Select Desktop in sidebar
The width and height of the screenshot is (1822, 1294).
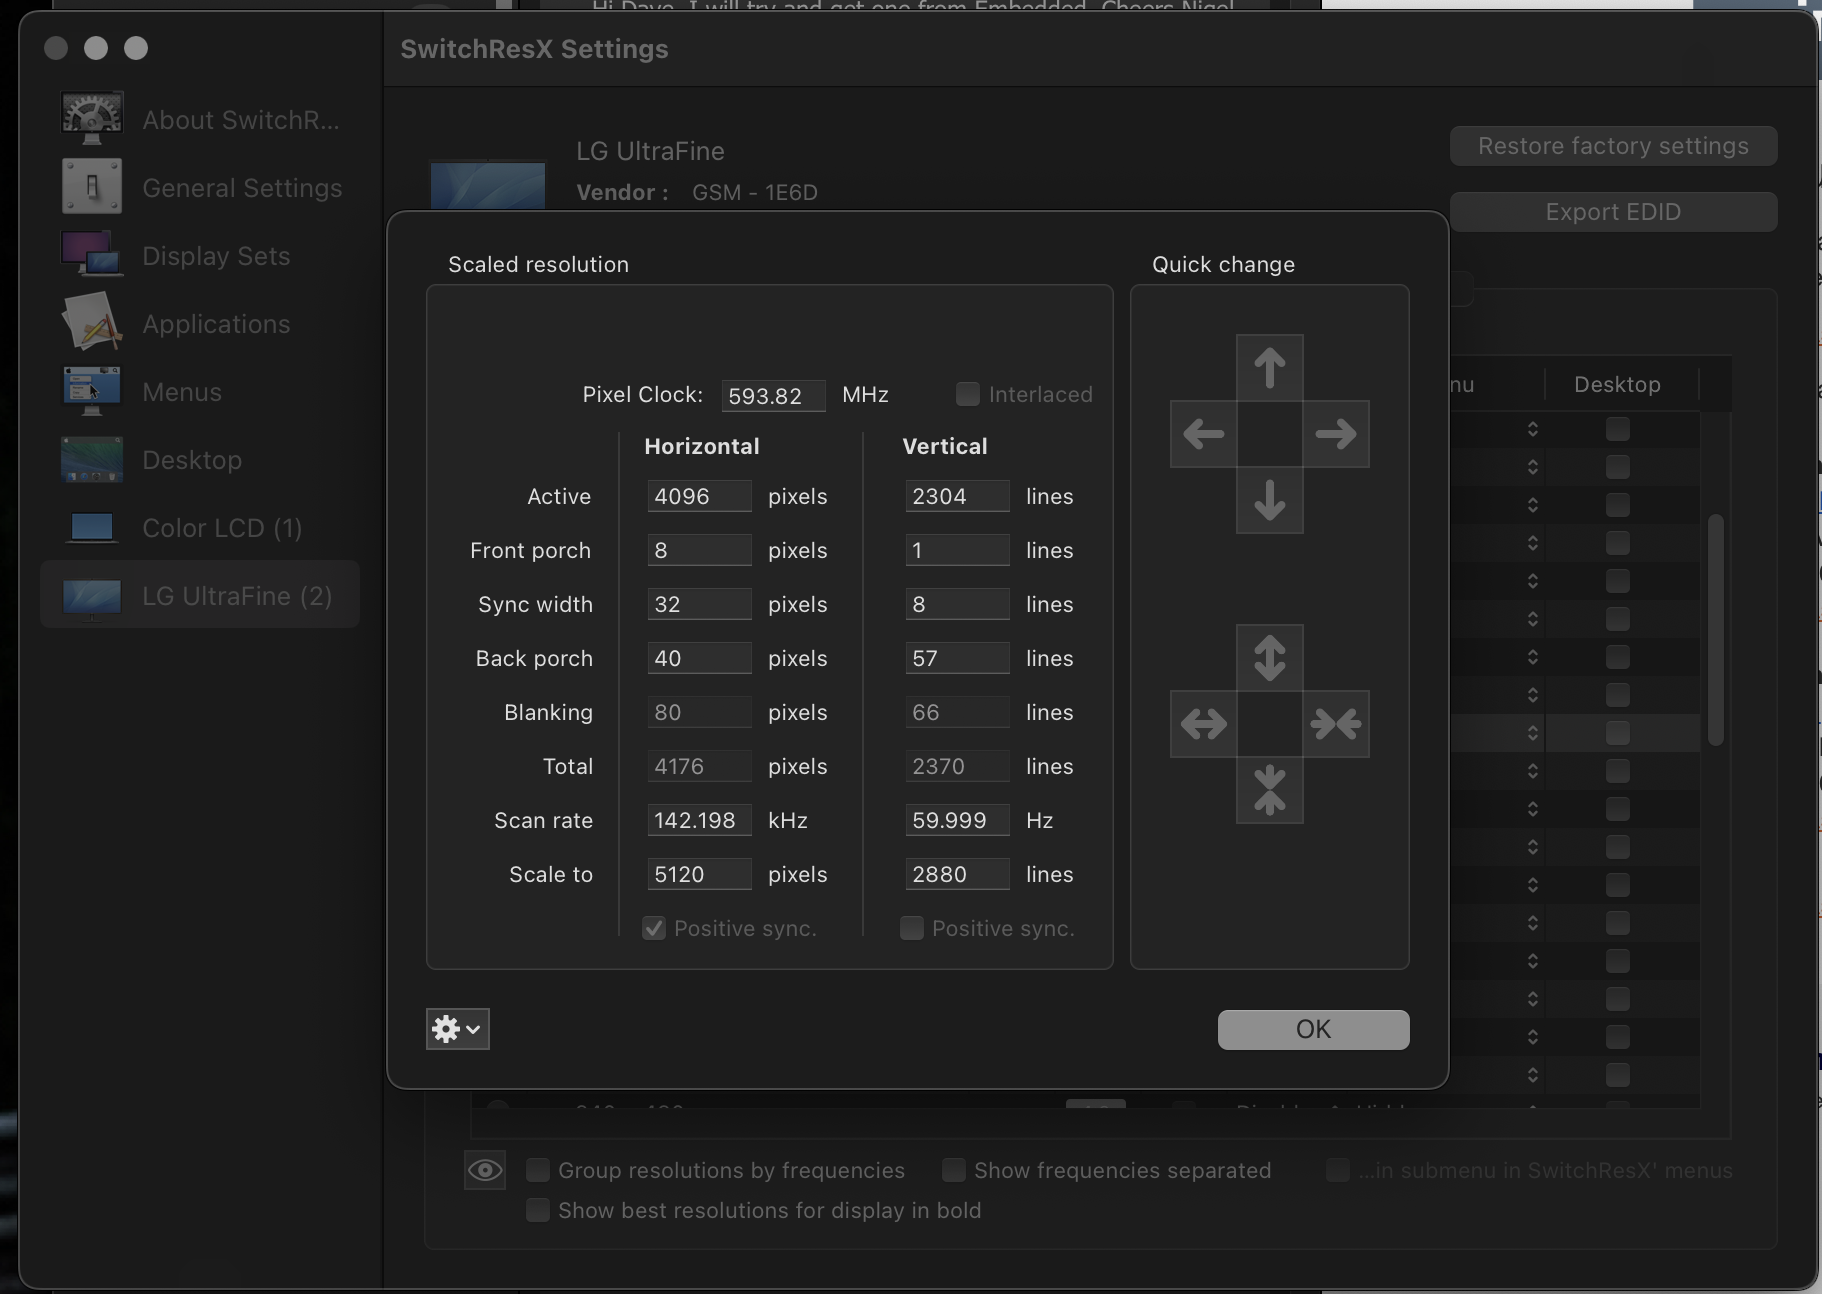[x=200, y=460]
